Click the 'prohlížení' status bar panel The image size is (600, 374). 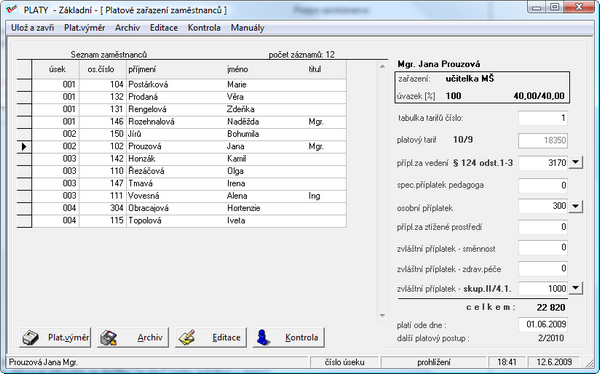(434, 362)
